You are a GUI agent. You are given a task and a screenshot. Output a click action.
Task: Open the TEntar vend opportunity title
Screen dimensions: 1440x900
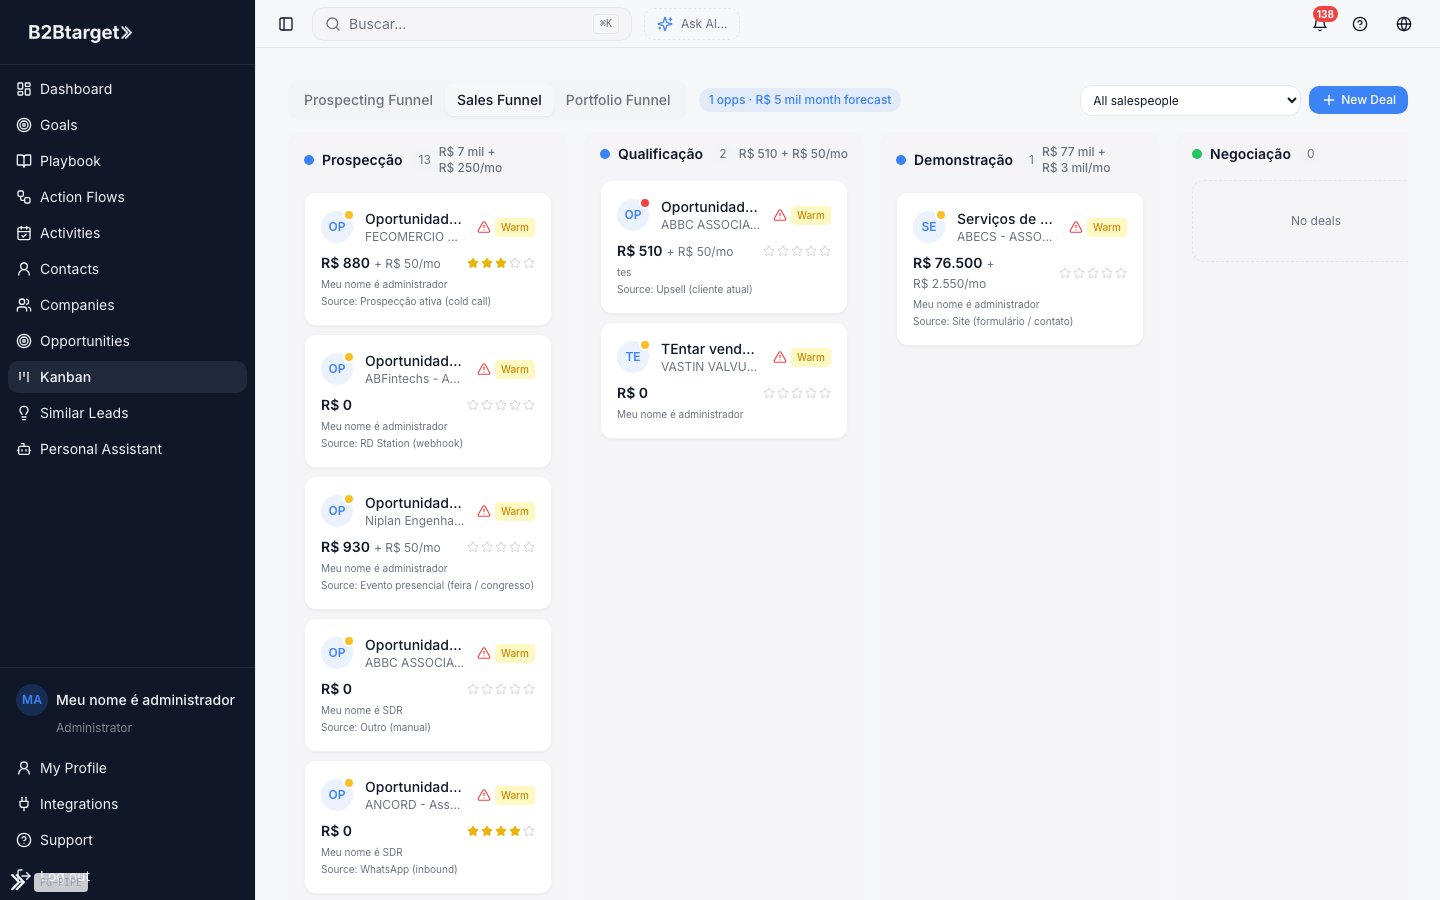pos(708,349)
